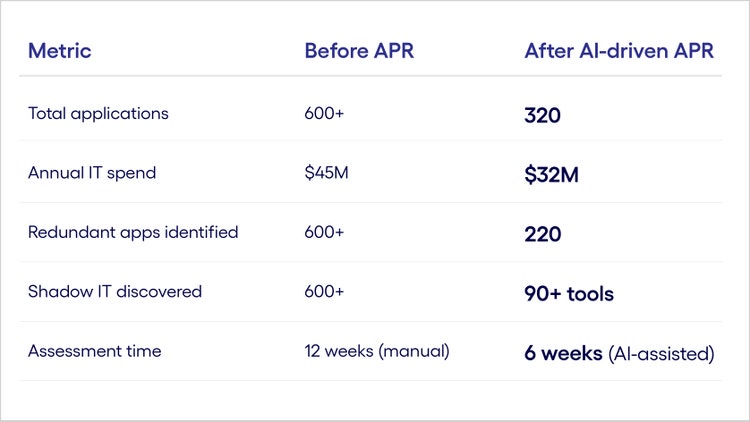Viewport: 750px width, 422px height.
Task: Click 600+ in the Redundant apps row
Action: (x=324, y=232)
